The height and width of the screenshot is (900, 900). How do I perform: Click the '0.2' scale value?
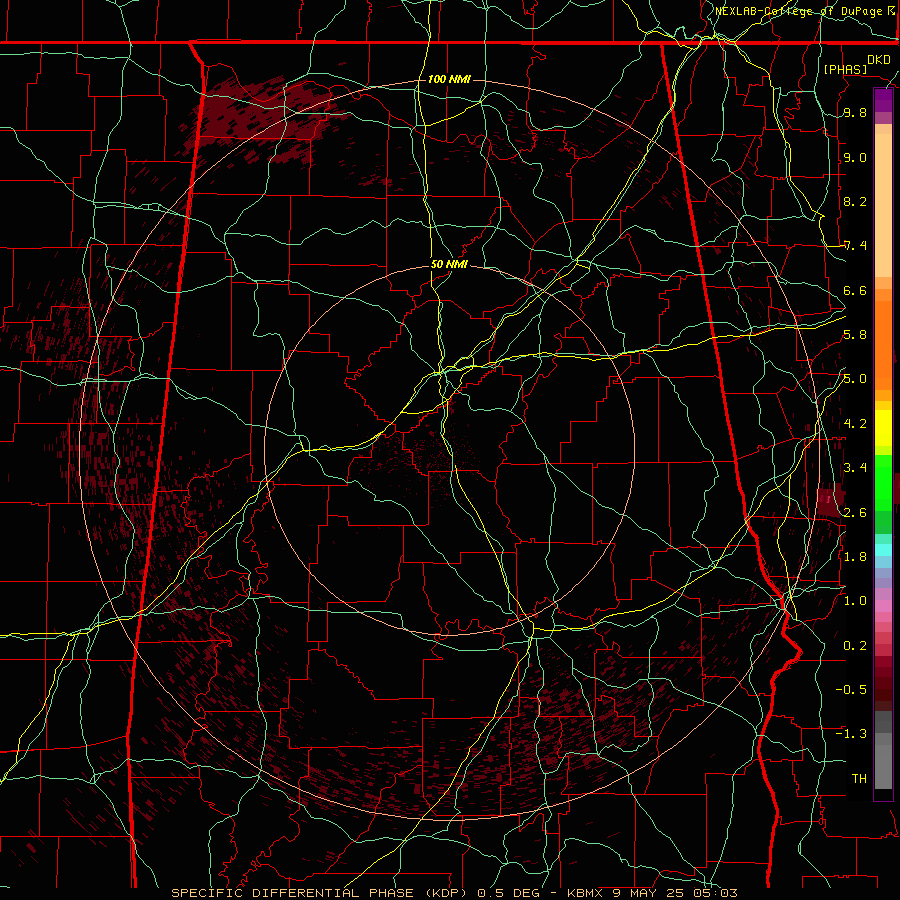pyautogui.click(x=855, y=646)
